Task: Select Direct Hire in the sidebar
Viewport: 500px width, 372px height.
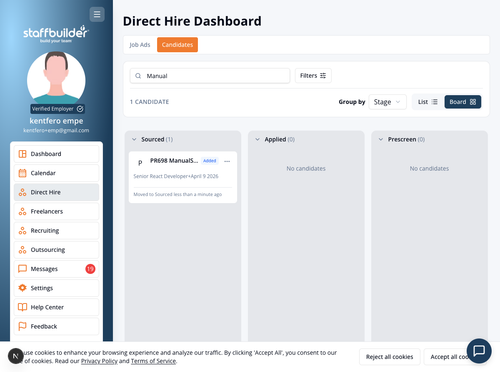Action: tap(56, 192)
